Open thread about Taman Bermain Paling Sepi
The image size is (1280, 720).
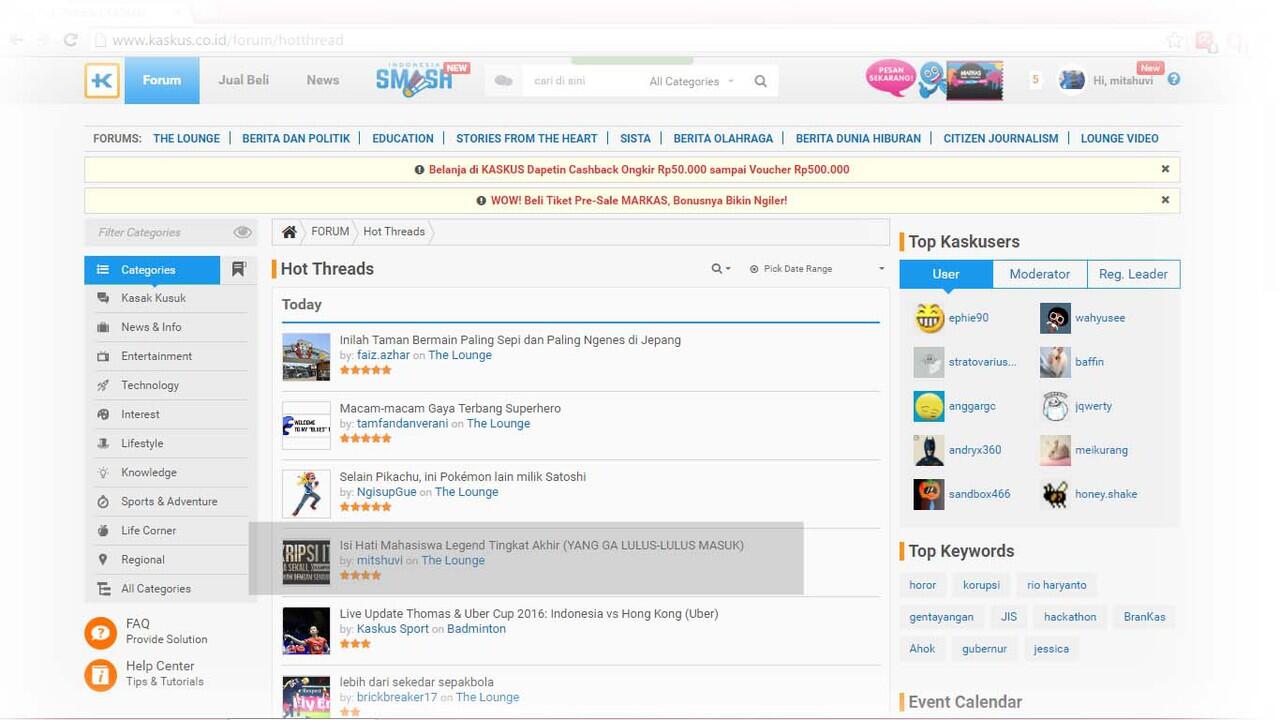tap(510, 340)
